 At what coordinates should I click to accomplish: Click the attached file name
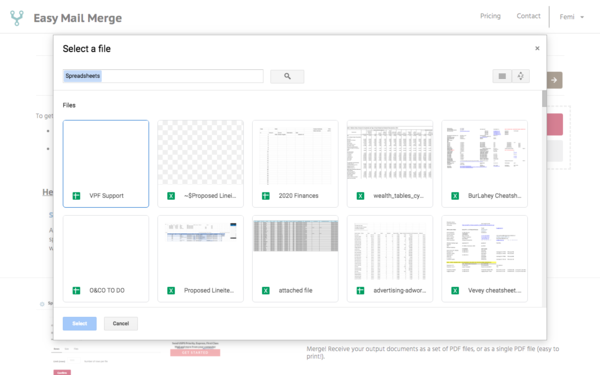[x=295, y=291]
